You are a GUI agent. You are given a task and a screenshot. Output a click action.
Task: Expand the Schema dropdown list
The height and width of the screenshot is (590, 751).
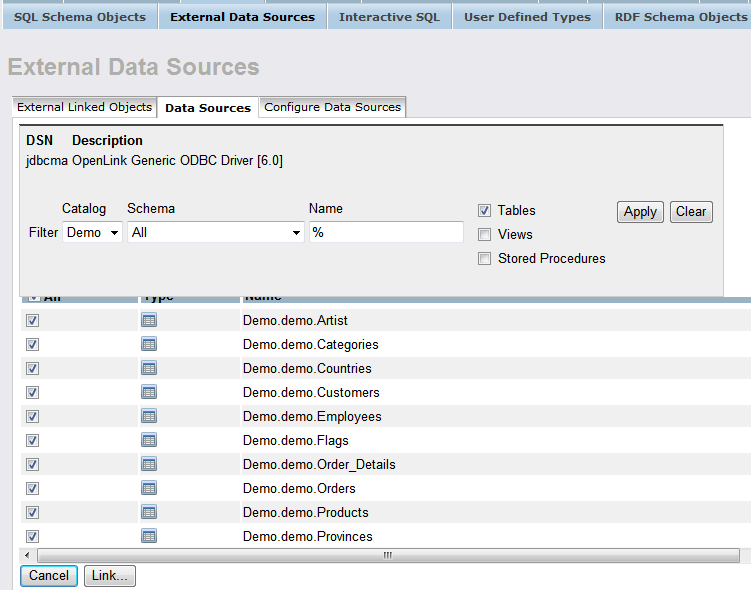215,232
